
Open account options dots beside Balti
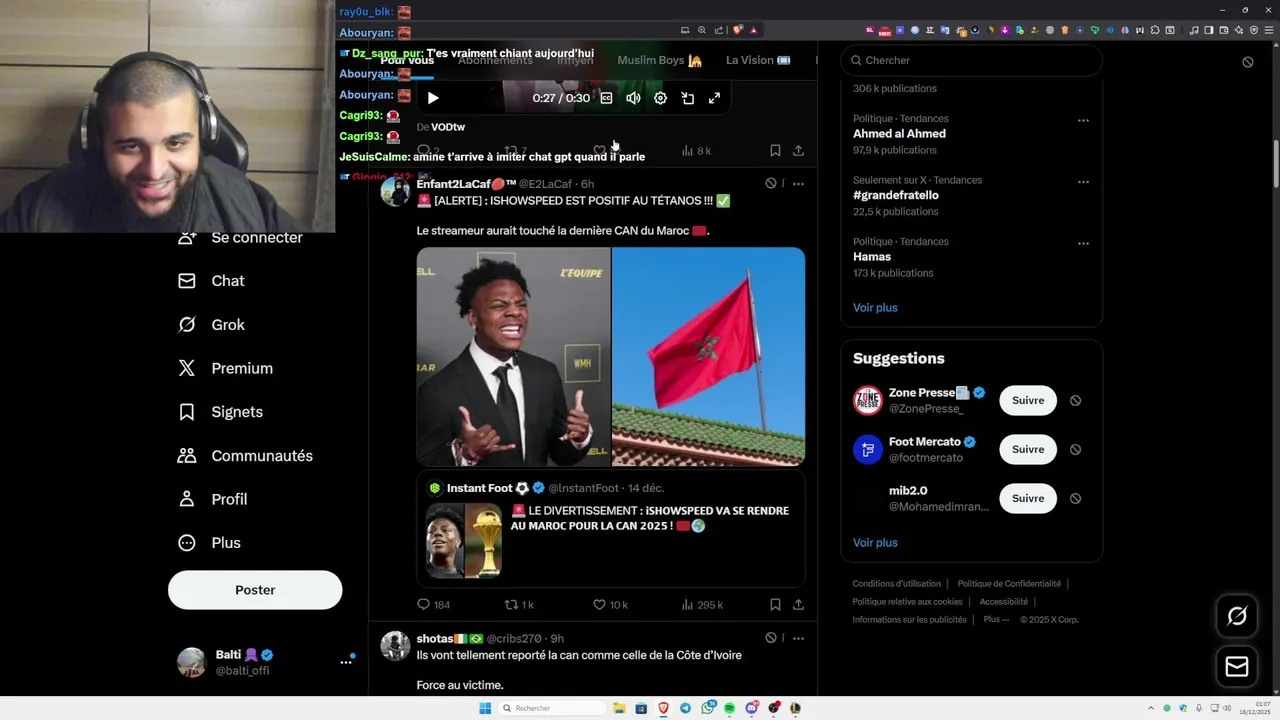pos(346,661)
